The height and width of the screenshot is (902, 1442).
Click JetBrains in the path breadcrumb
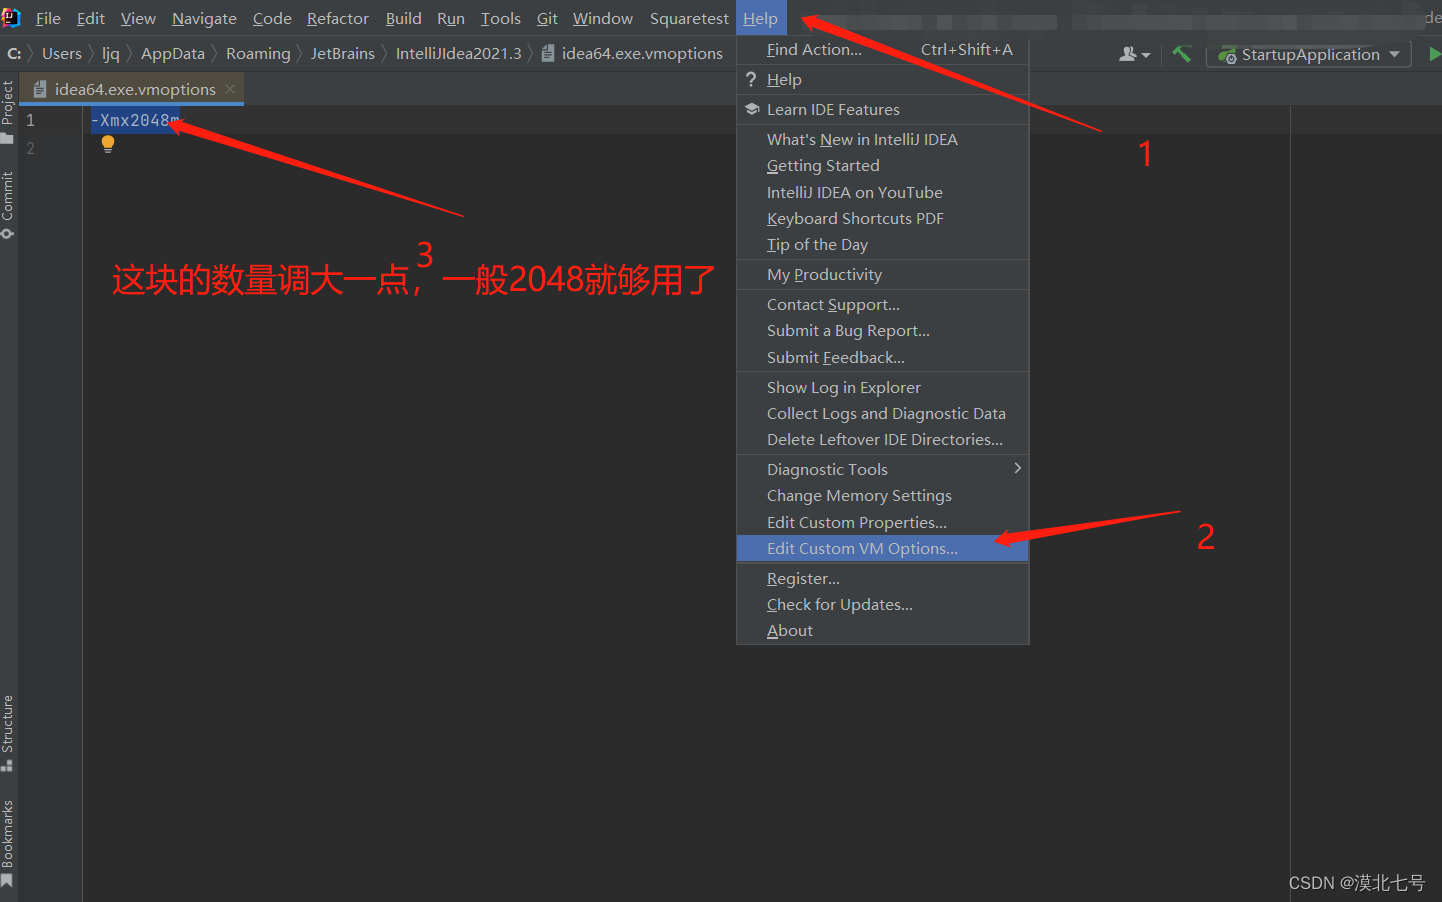(342, 54)
